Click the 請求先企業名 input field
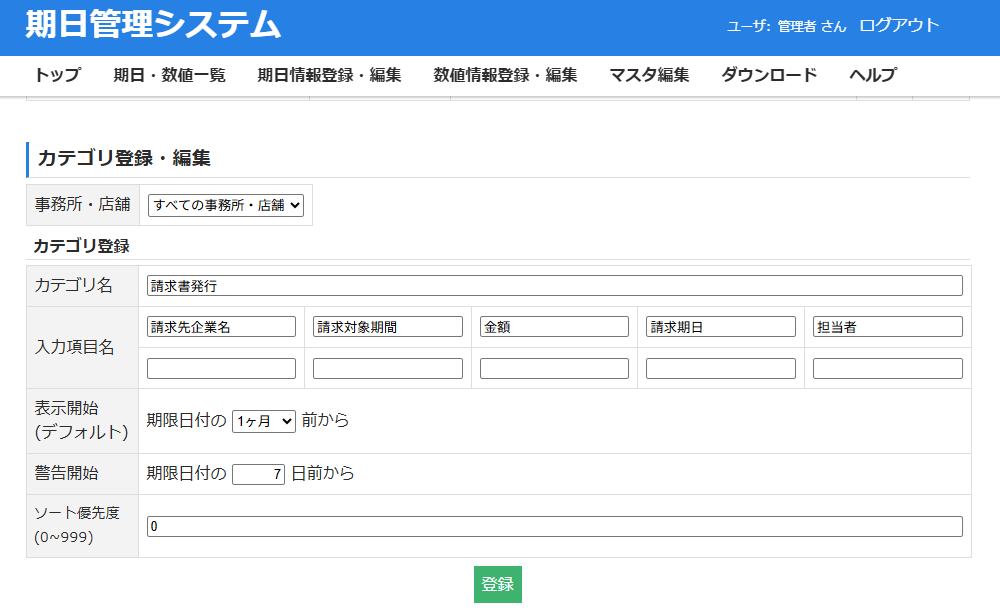The height and width of the screenshot is (612, 1000). (x=221, y=327)
